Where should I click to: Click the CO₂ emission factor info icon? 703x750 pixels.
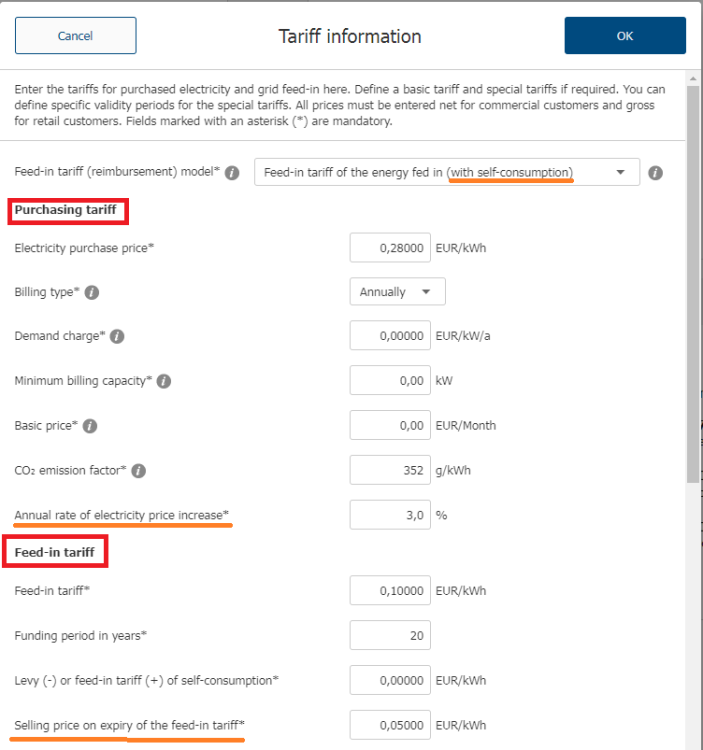[x=138, y=470]
